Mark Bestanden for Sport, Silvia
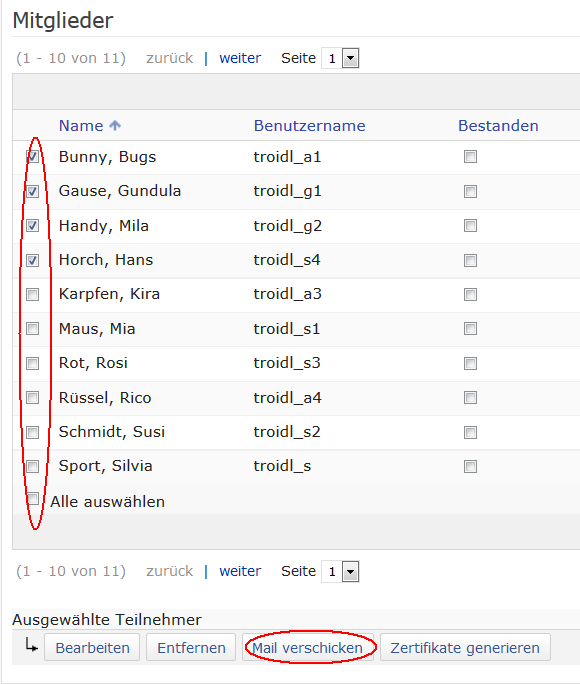The image size is (580, 684). pyautogui.click(x=470, y=466)
